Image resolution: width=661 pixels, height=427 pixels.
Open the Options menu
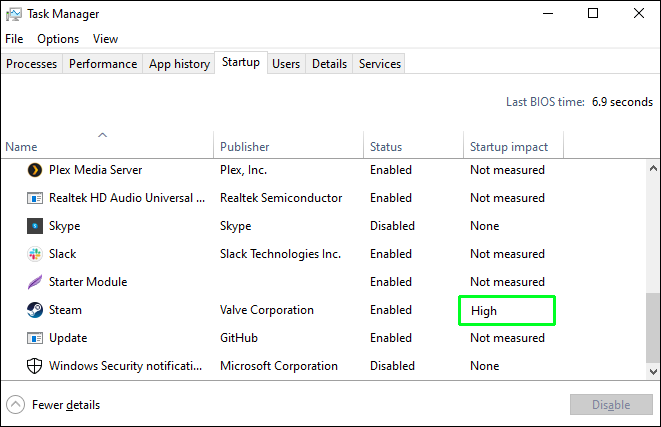tap(58, 39)
